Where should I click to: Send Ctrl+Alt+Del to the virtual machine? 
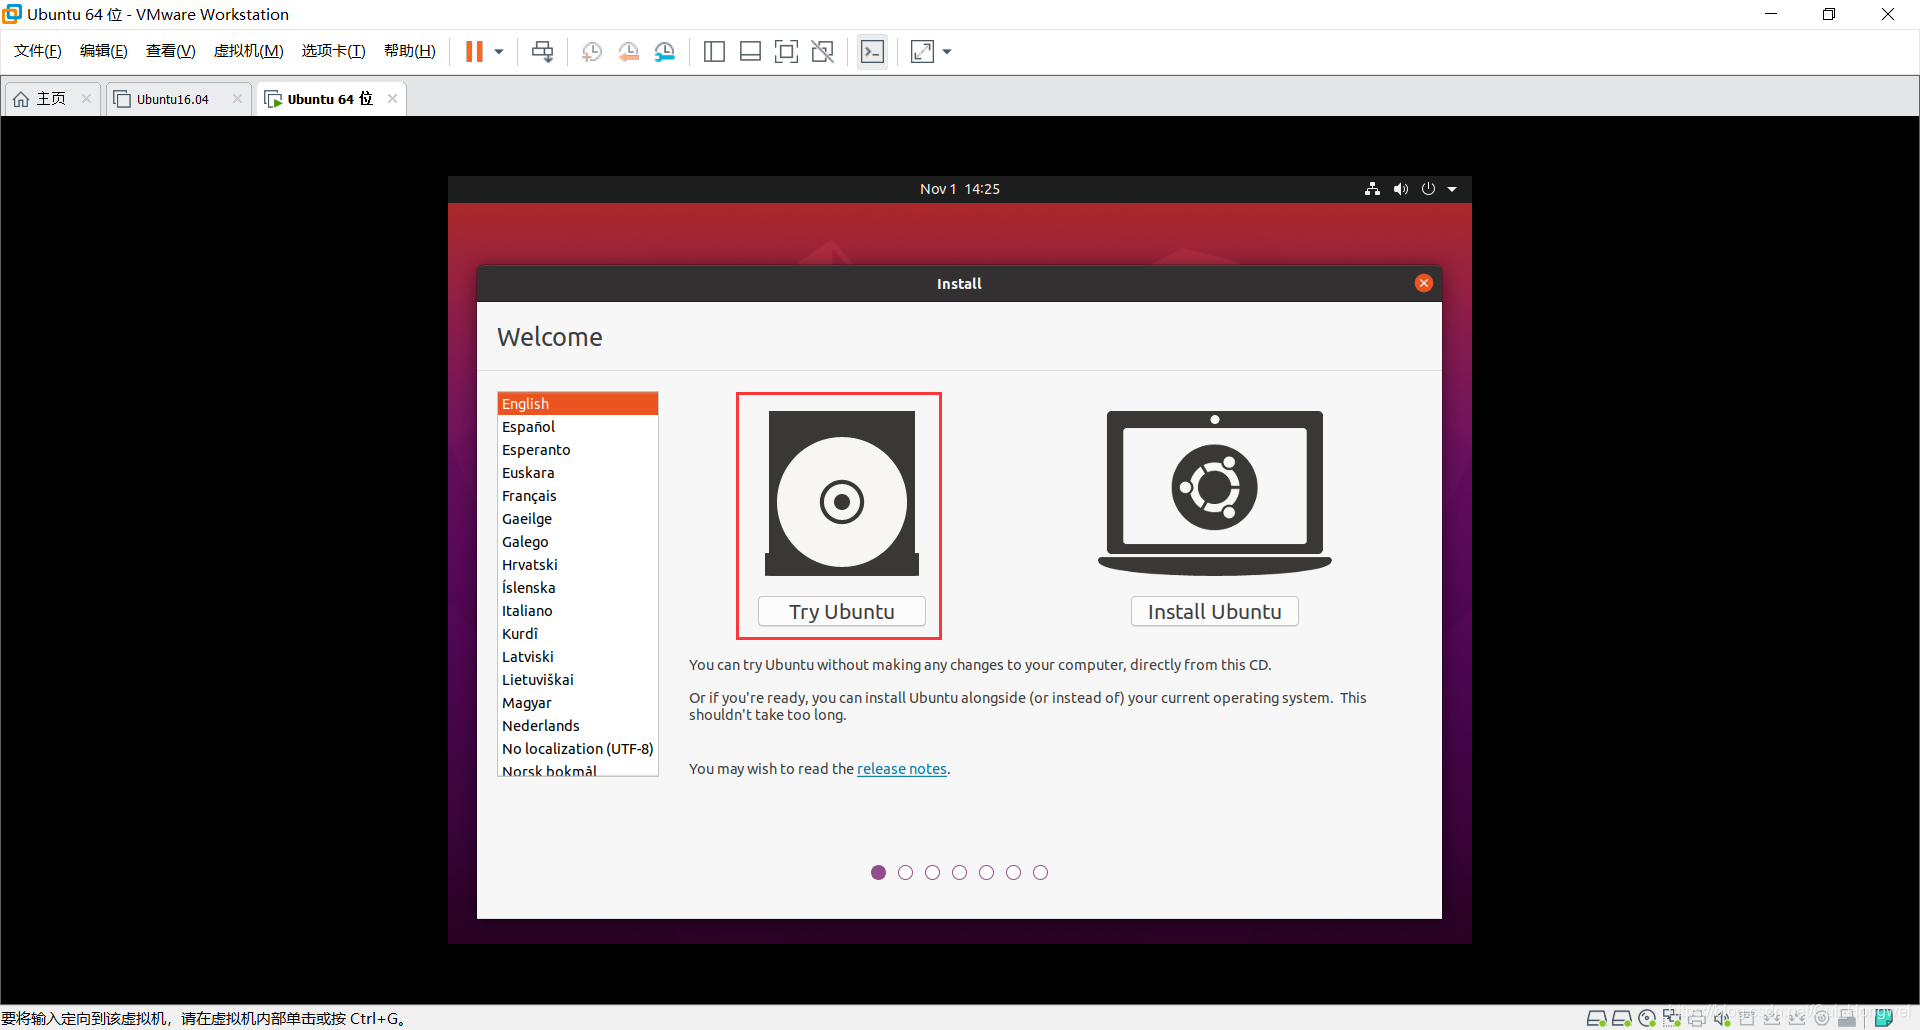543,51
